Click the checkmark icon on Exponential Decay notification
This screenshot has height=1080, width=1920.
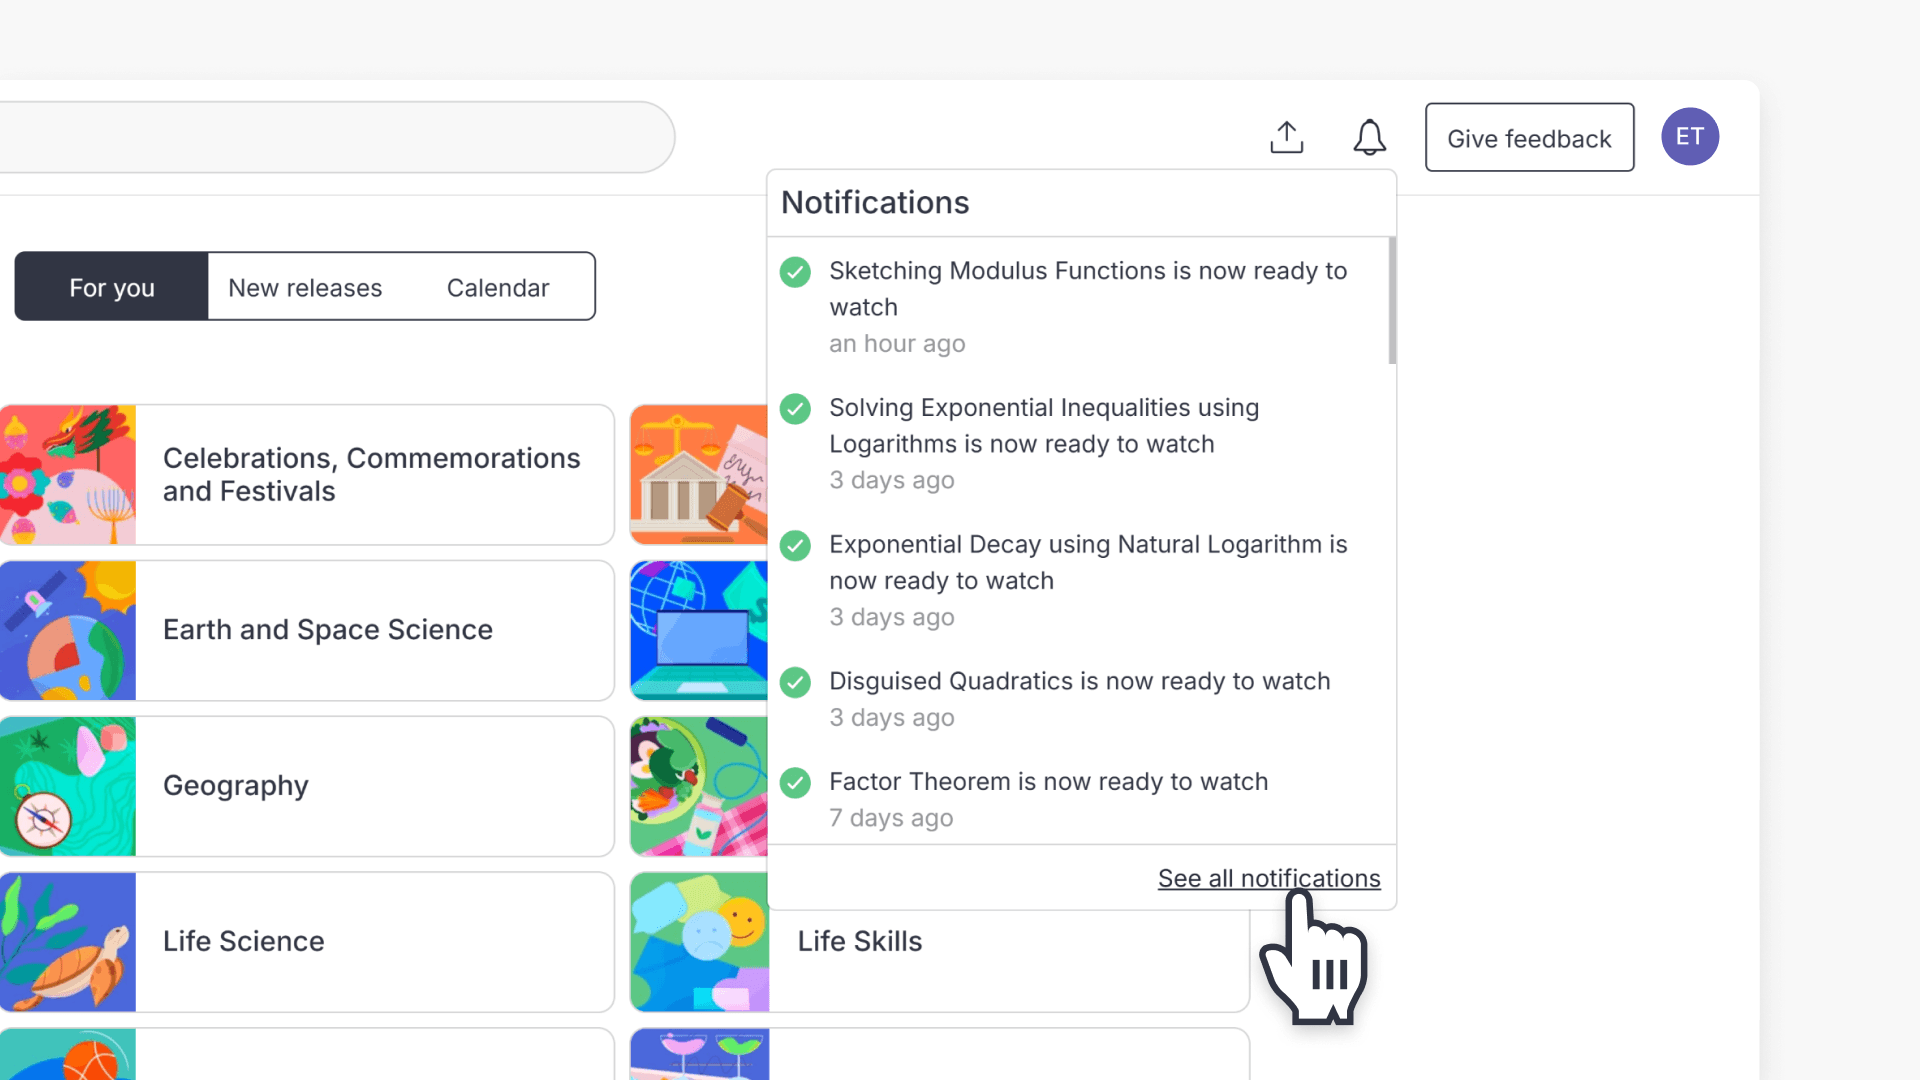click(795, 546)
